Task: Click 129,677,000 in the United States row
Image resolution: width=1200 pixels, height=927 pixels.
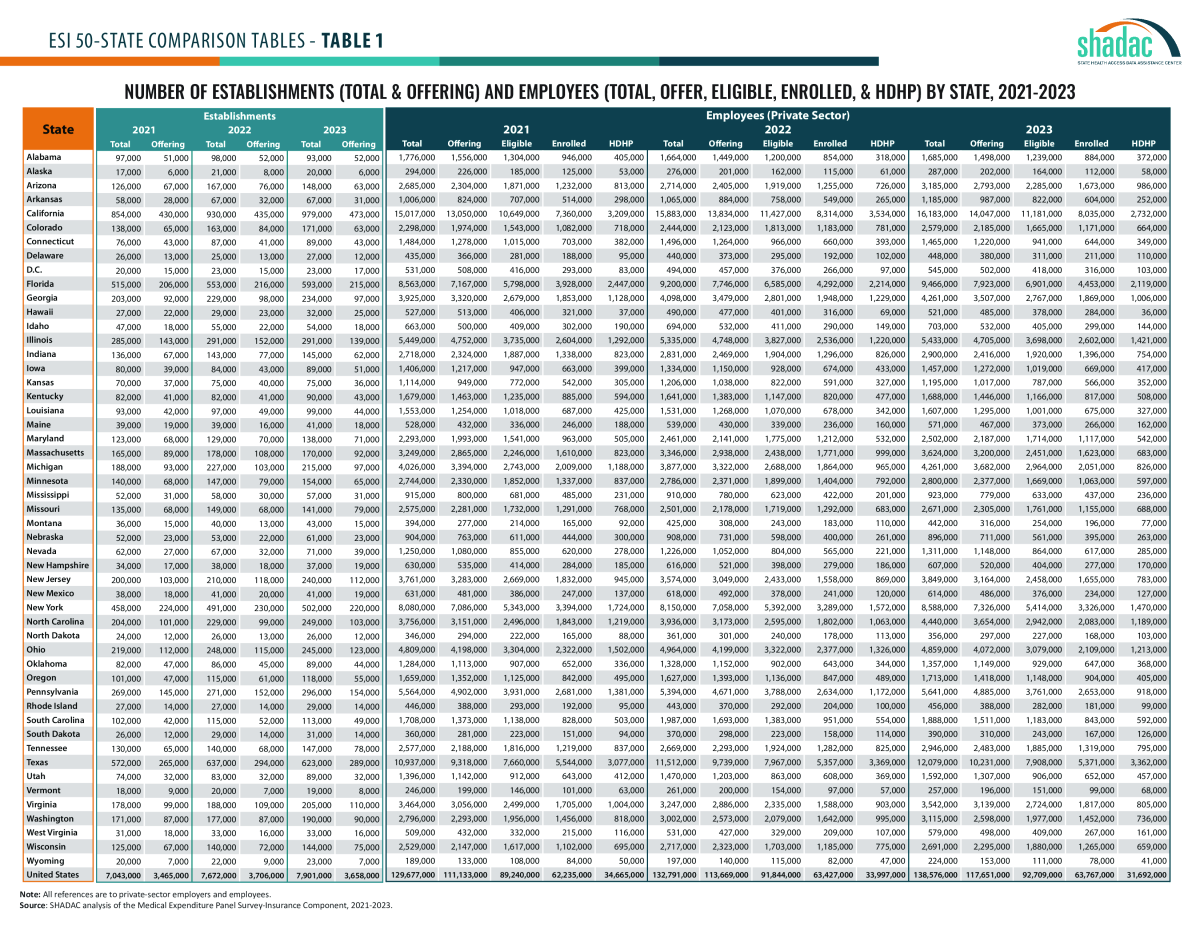Action: (x=411, y=875)
